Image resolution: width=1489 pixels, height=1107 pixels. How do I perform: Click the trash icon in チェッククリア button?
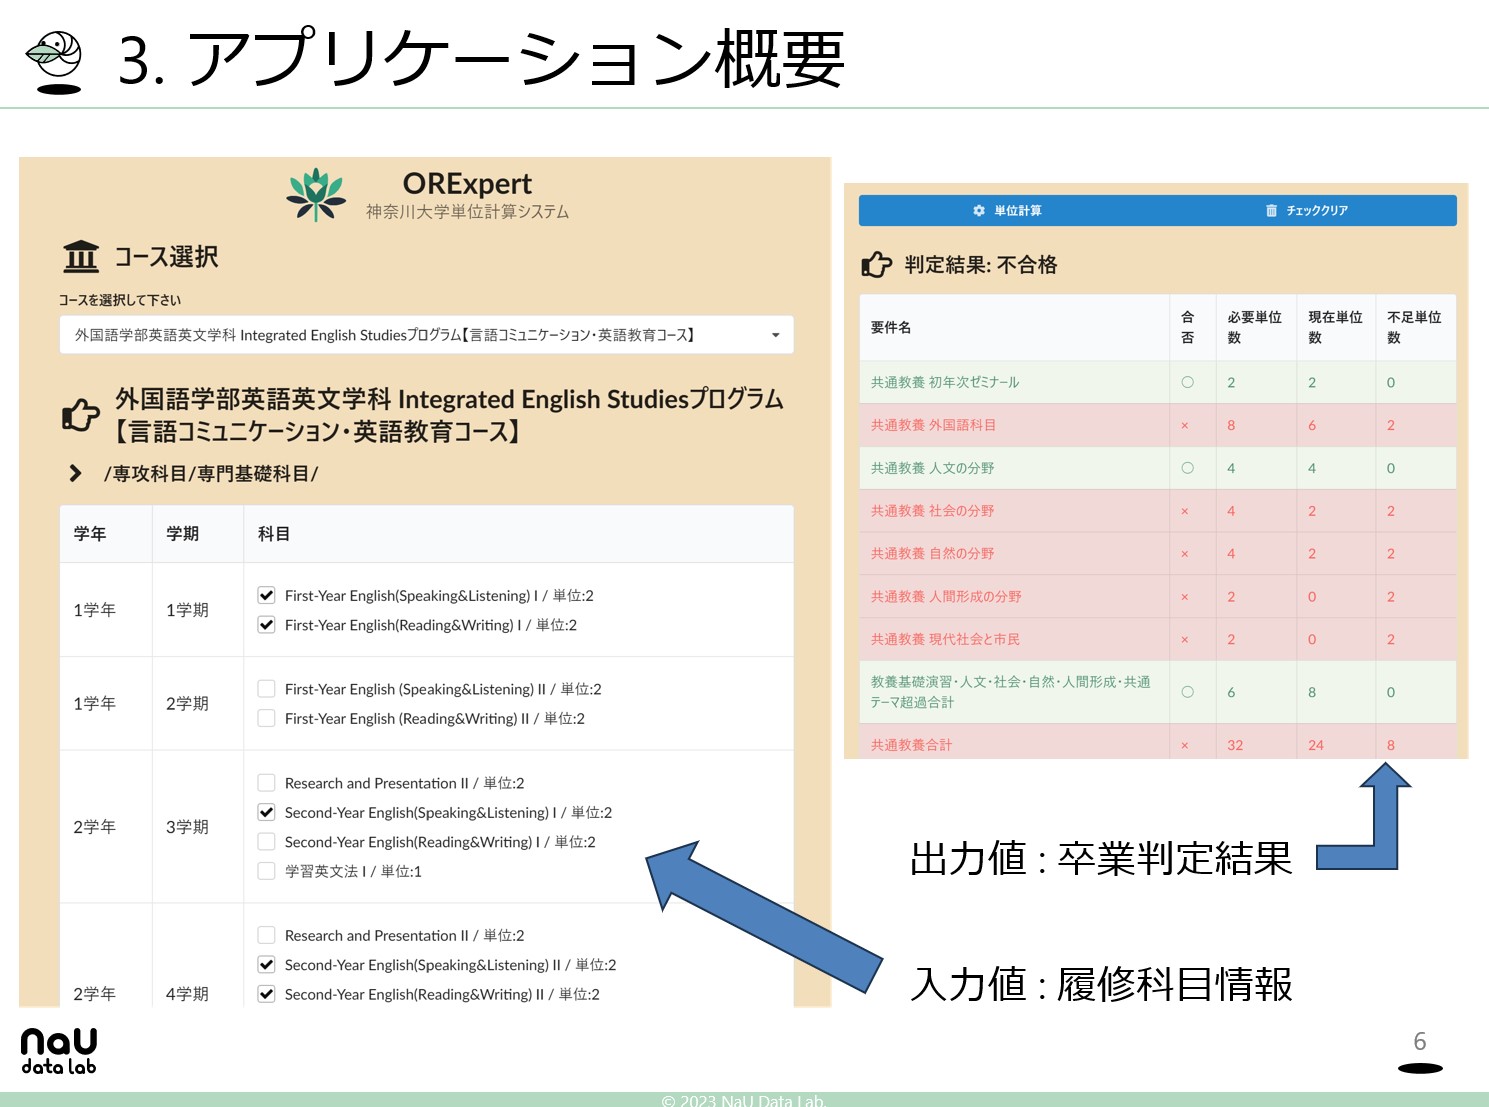pos(1271,210)
